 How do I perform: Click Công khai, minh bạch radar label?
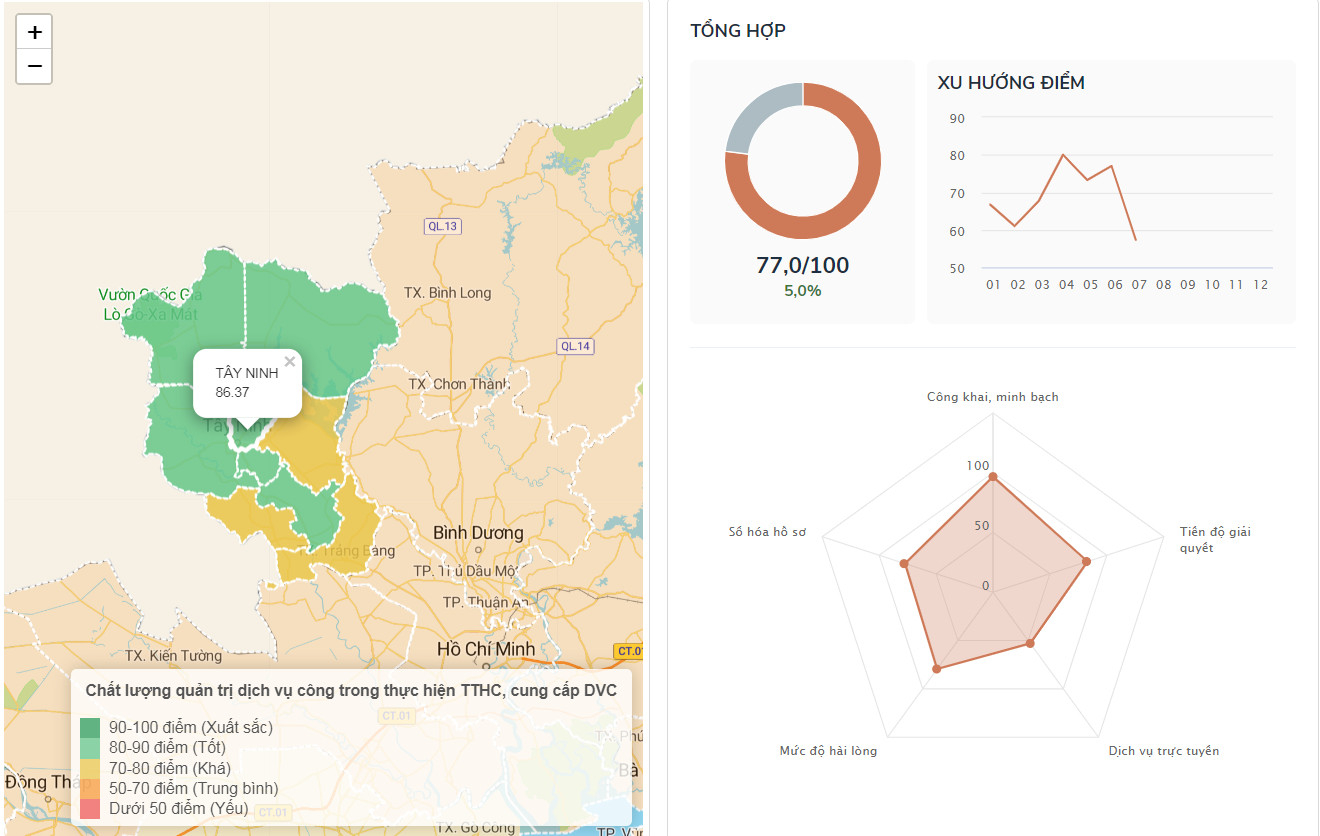pyautogui.click(x=992, y=397)
